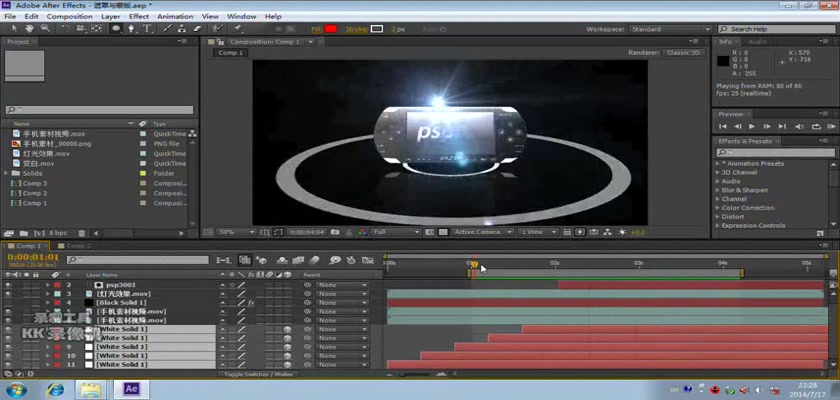The height and width of the screenshot is (400, 840).
Task: Toggle 3D switch for layer 10
Action: click(287, 356)
